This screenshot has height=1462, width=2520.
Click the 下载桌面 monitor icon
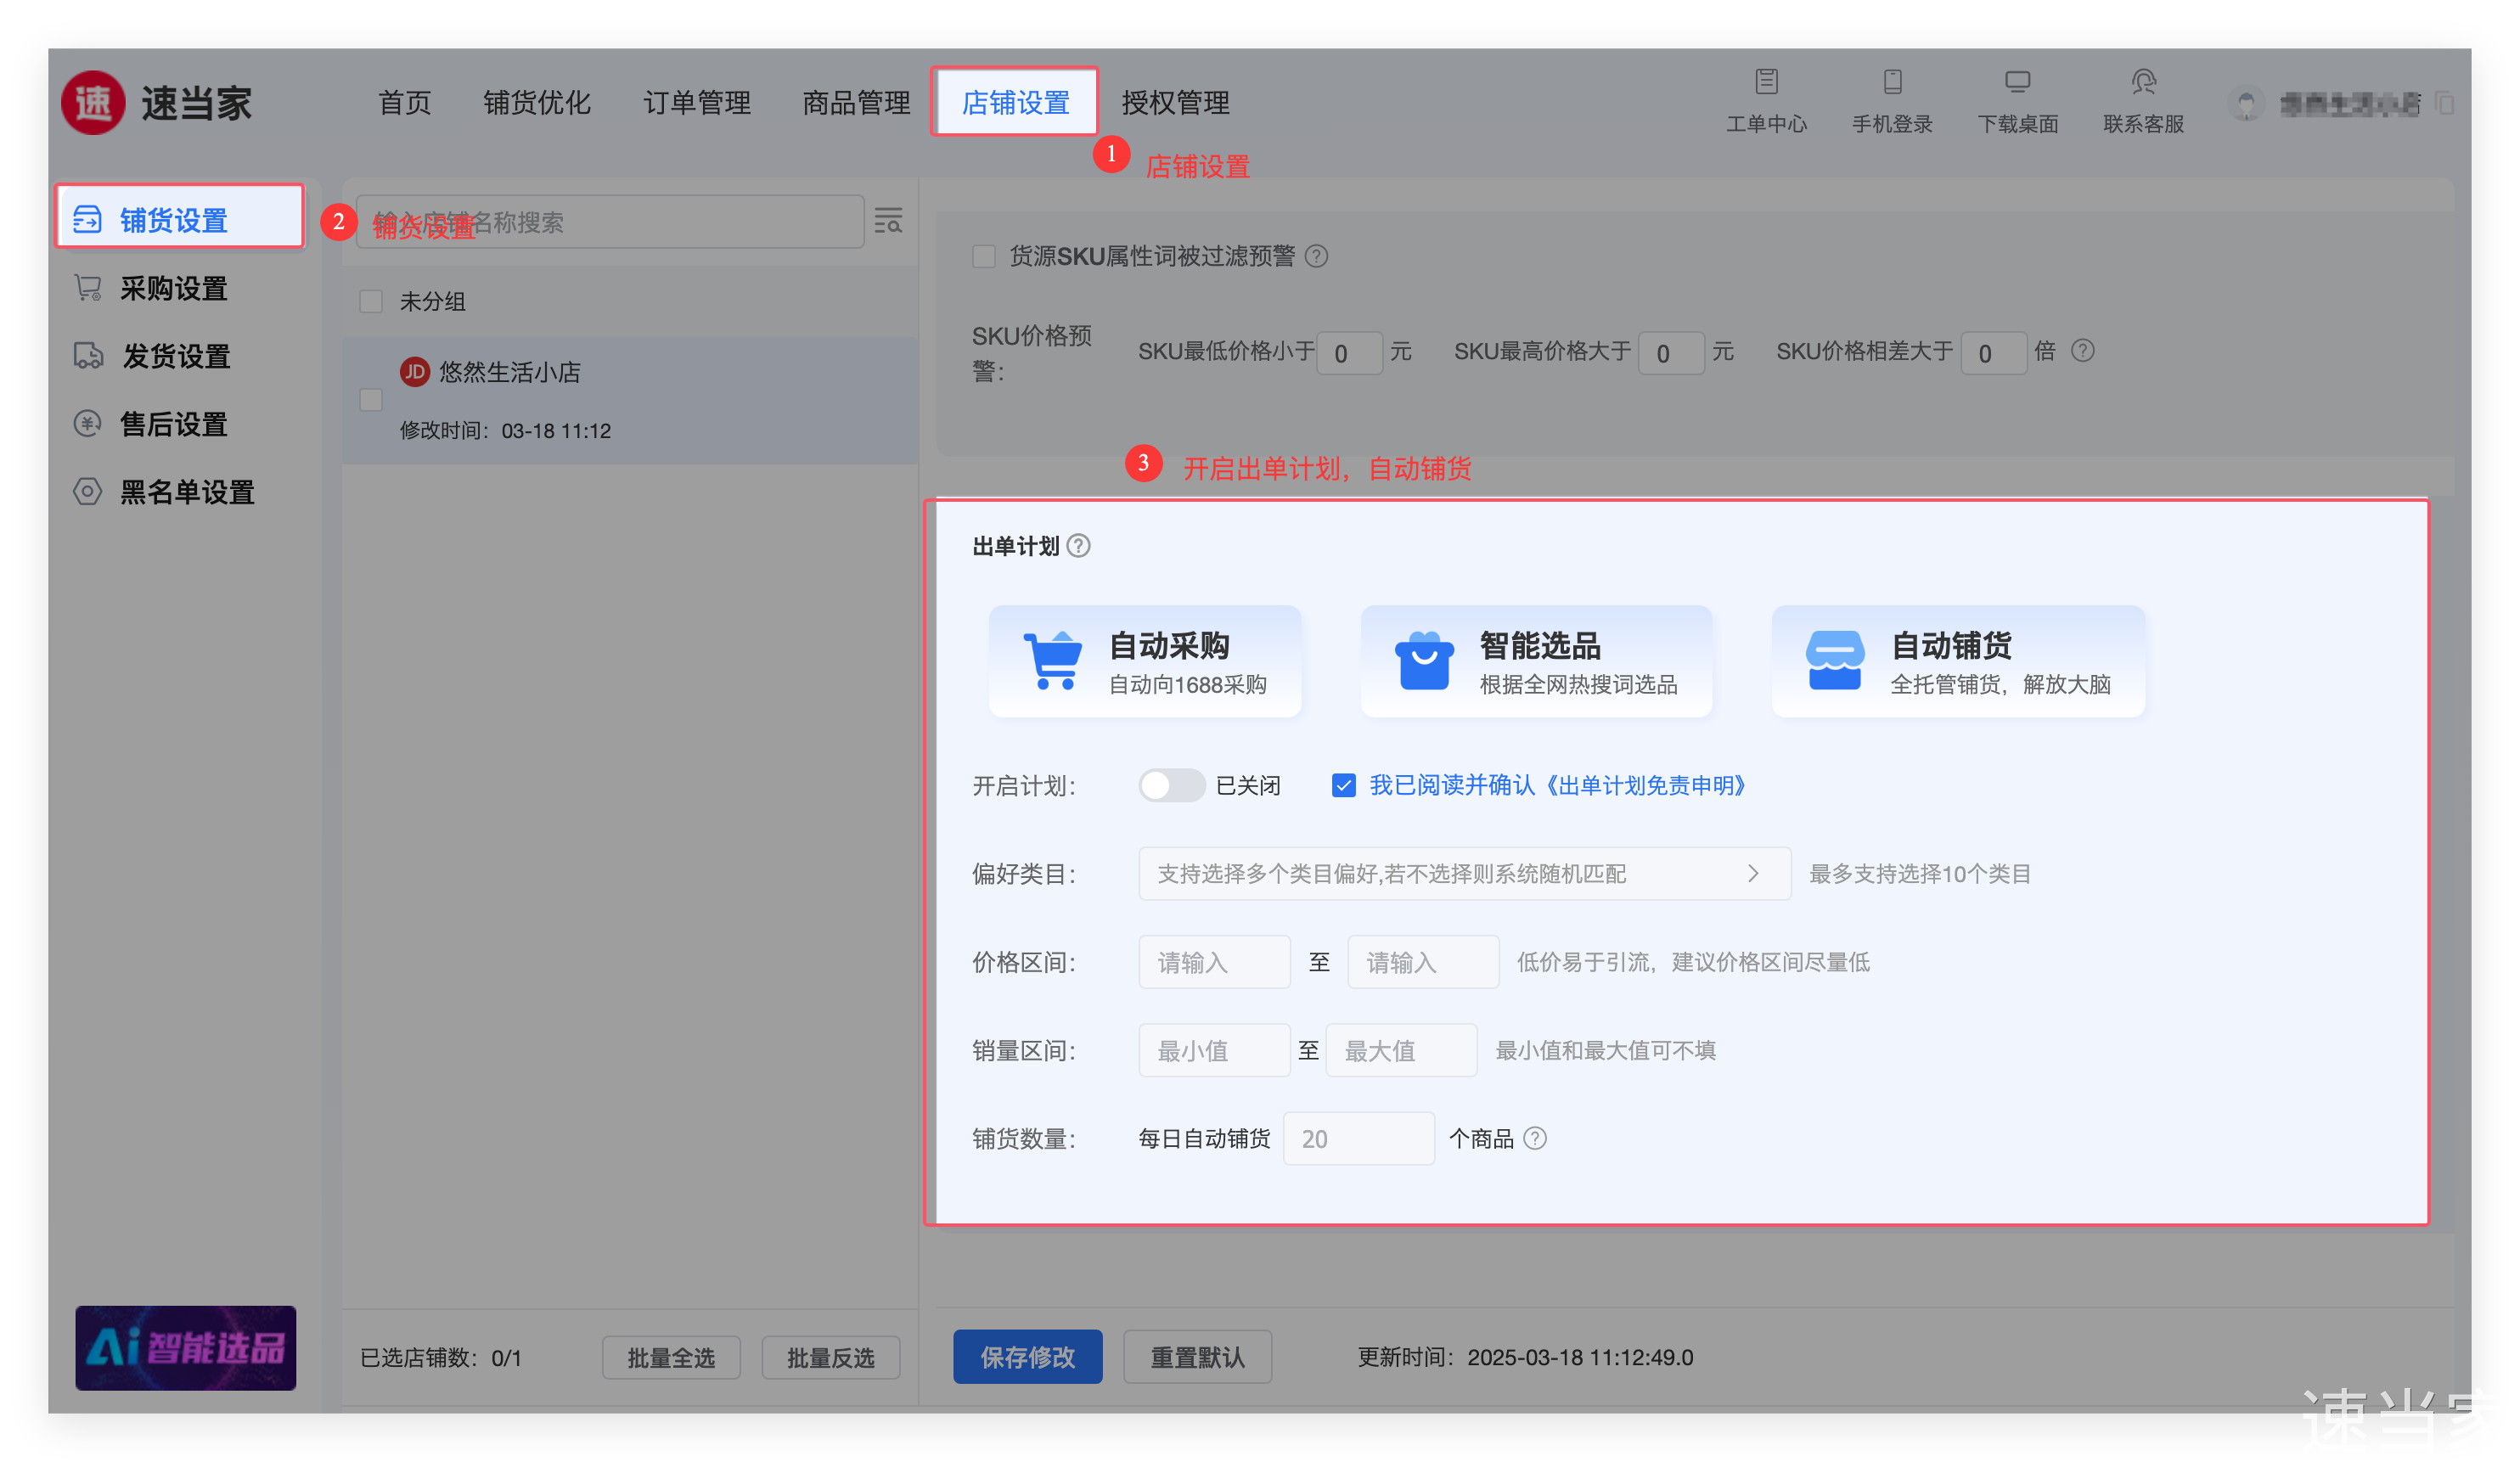(2017, 83)
